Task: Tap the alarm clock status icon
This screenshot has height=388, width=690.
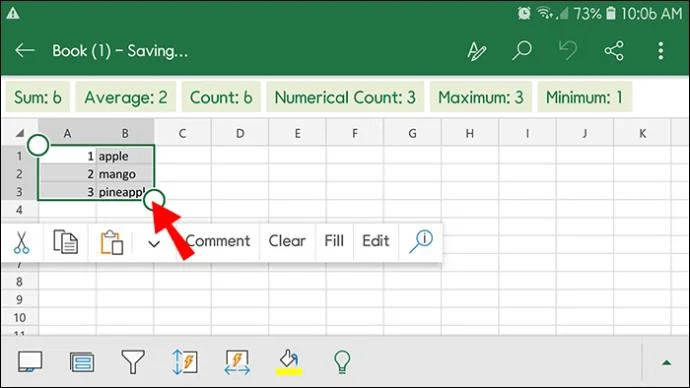Action: (x=524, y=13)
